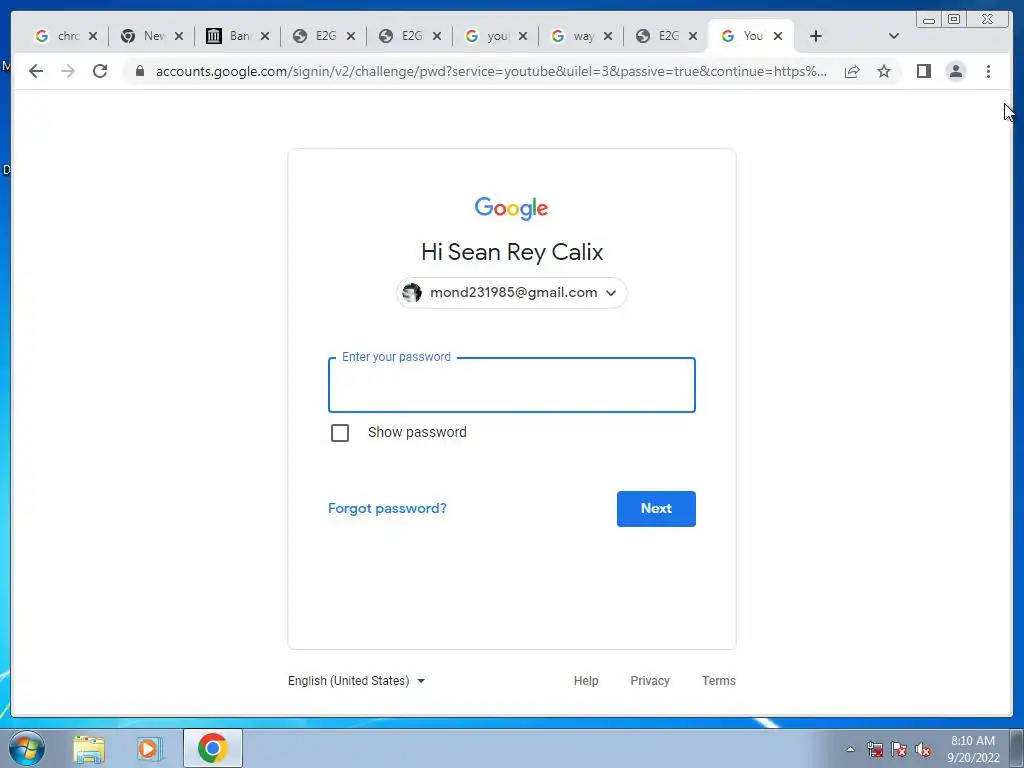The image size is (1024, 768).
Task: Bookmark this page with the star
Action: click(884, 71)
